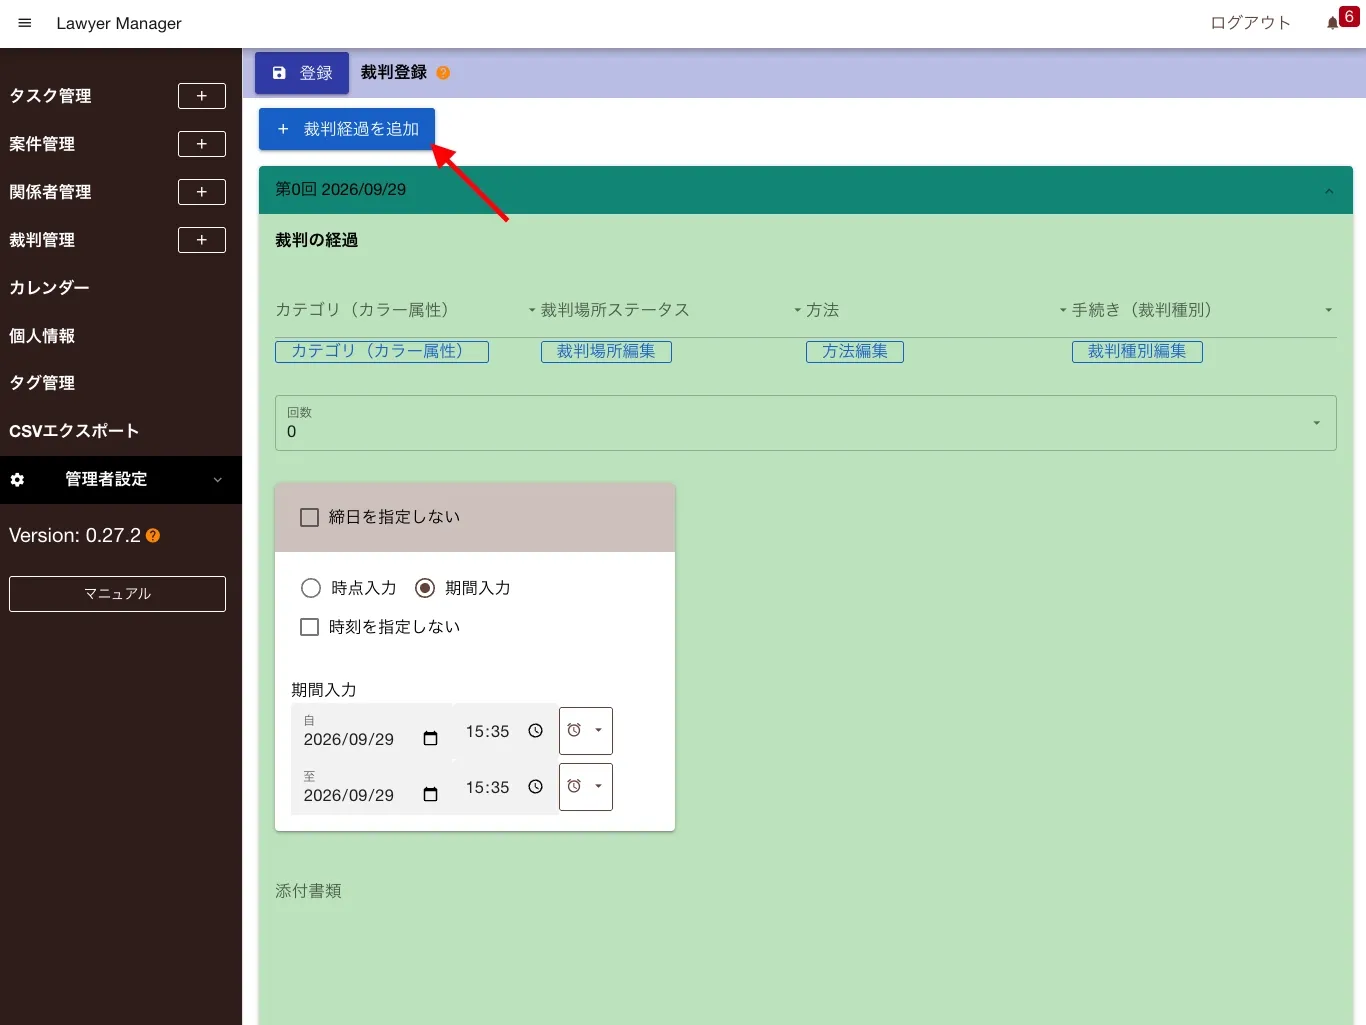
Task: Open the alarm dropdown for end time row
Action: 586,787
